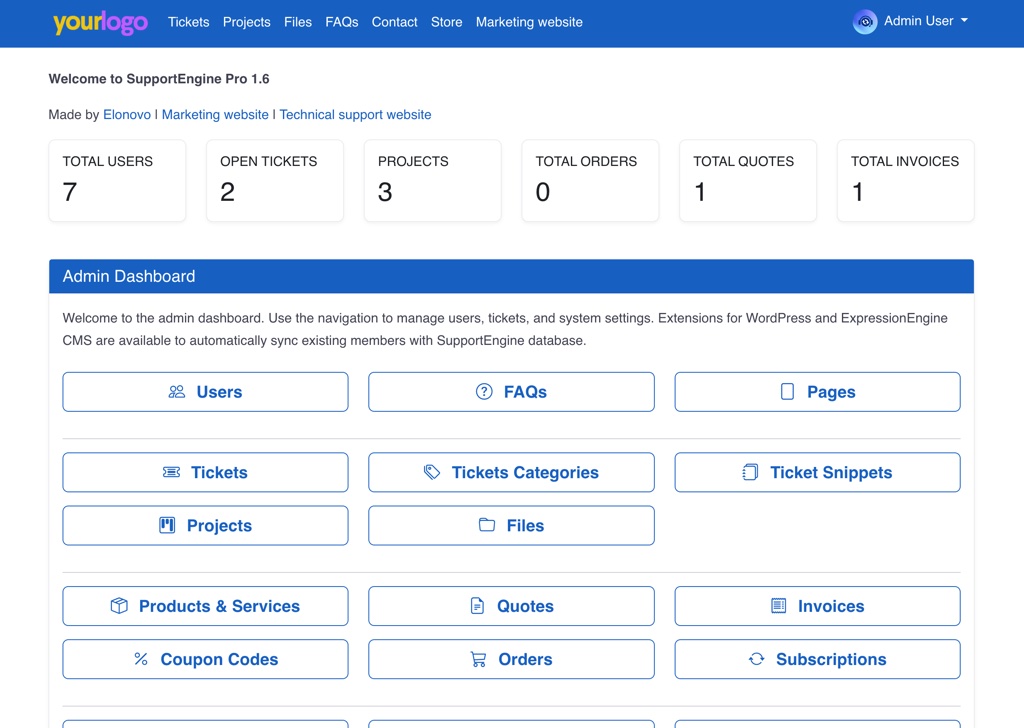Viewport: 1024px width, 728px height.
Task: Click the box icon on Products & Services
Action: click(119, 606)
